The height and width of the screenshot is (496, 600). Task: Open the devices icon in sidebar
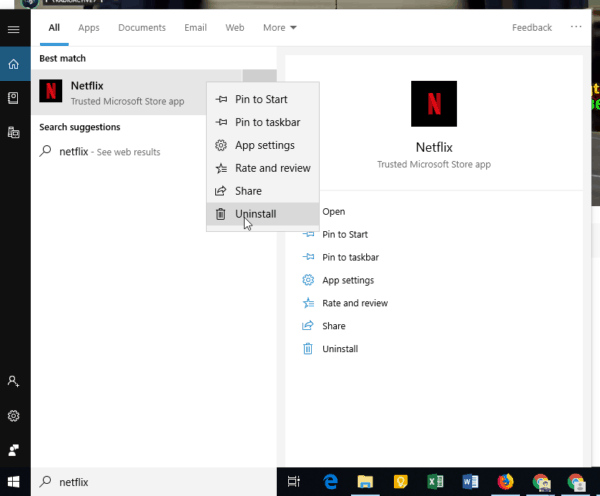14,132
